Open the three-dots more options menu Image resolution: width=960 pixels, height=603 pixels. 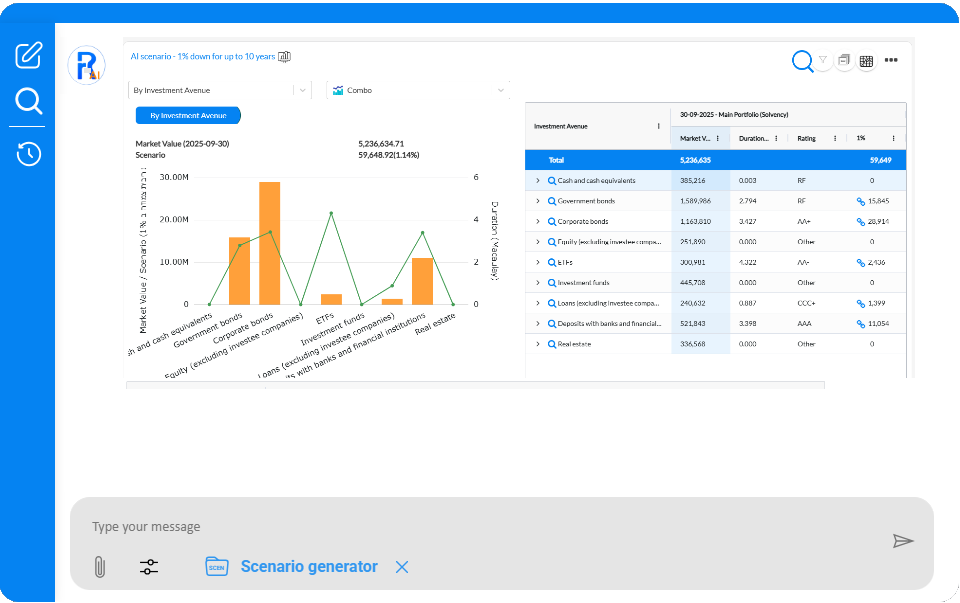click(x=891, y=61)
